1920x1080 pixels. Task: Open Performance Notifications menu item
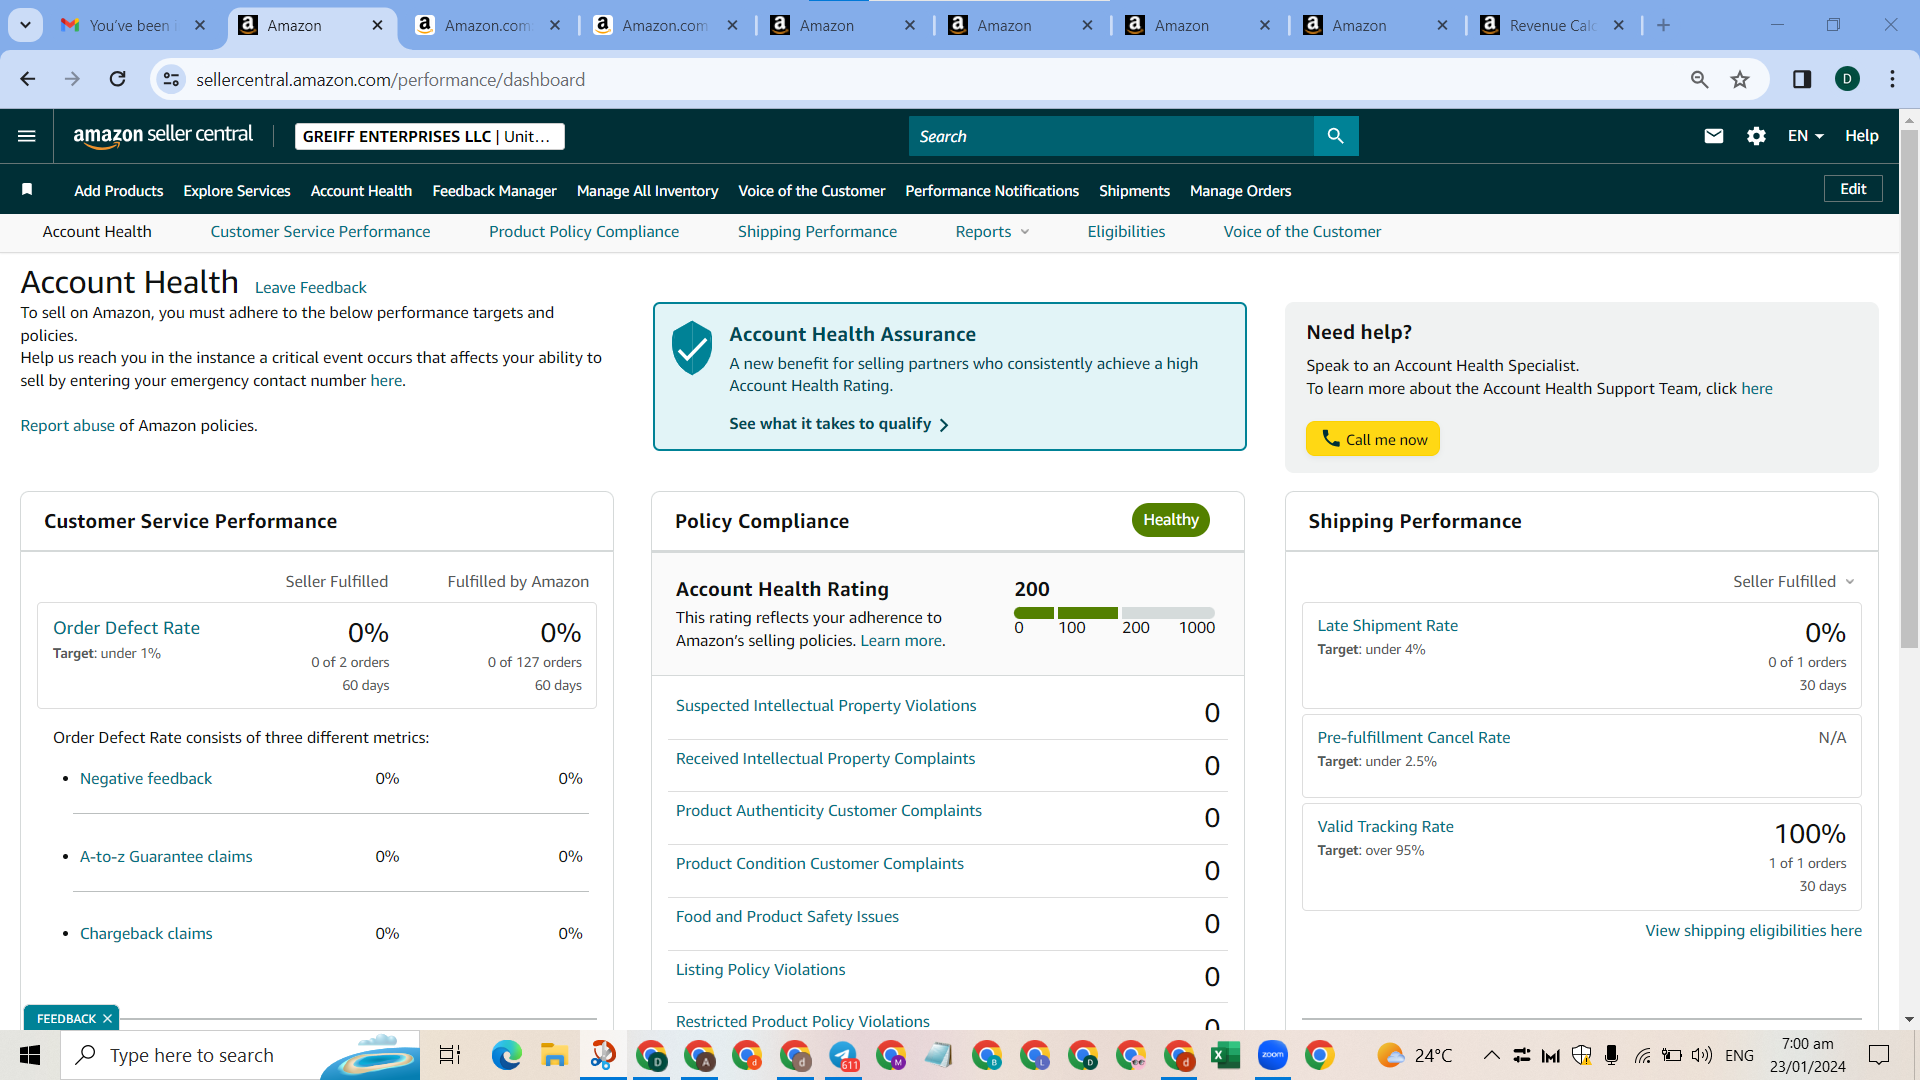click(992, 190)
